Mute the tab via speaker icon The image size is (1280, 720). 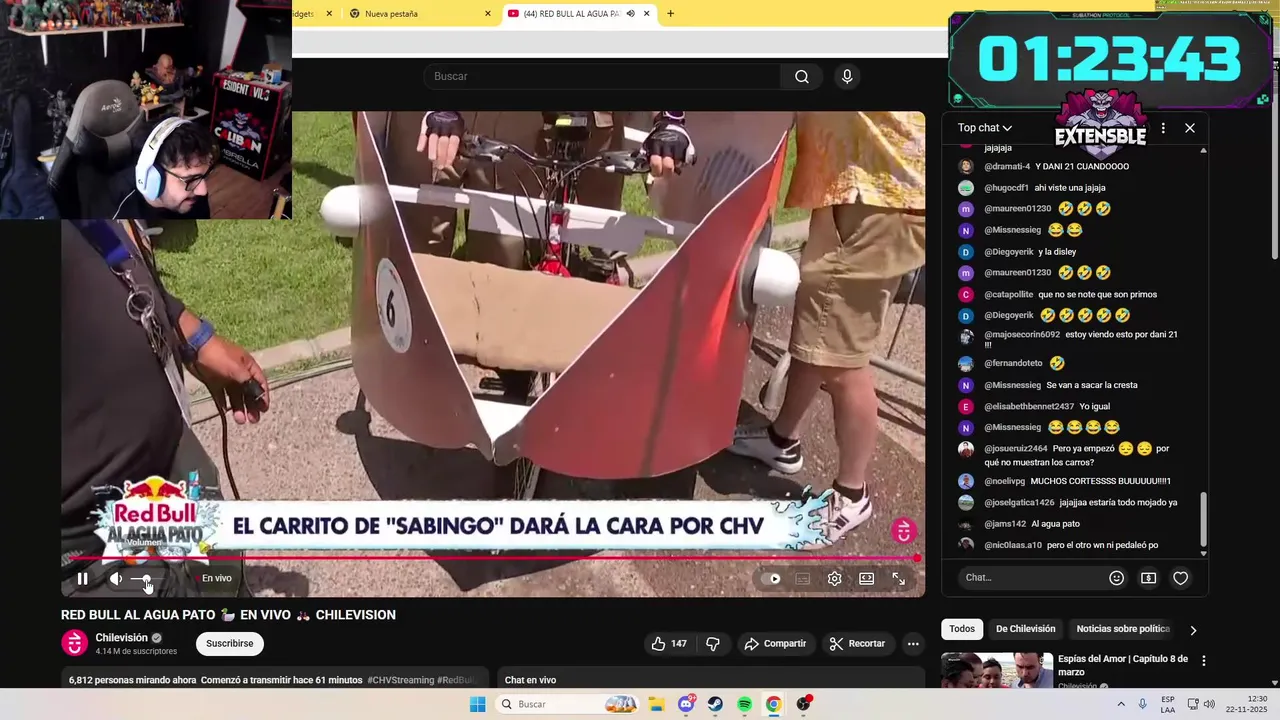point(630,13)
